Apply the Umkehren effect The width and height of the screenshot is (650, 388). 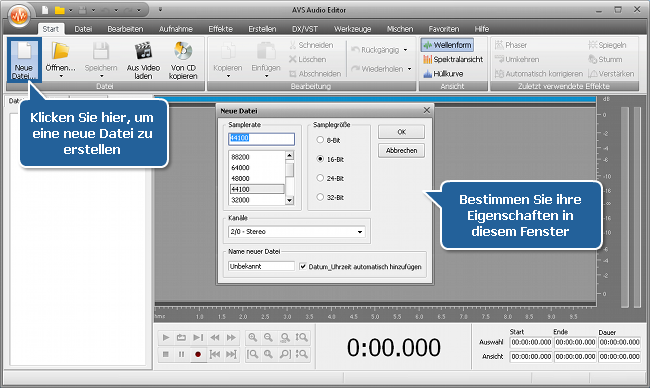tap(517, 59)
